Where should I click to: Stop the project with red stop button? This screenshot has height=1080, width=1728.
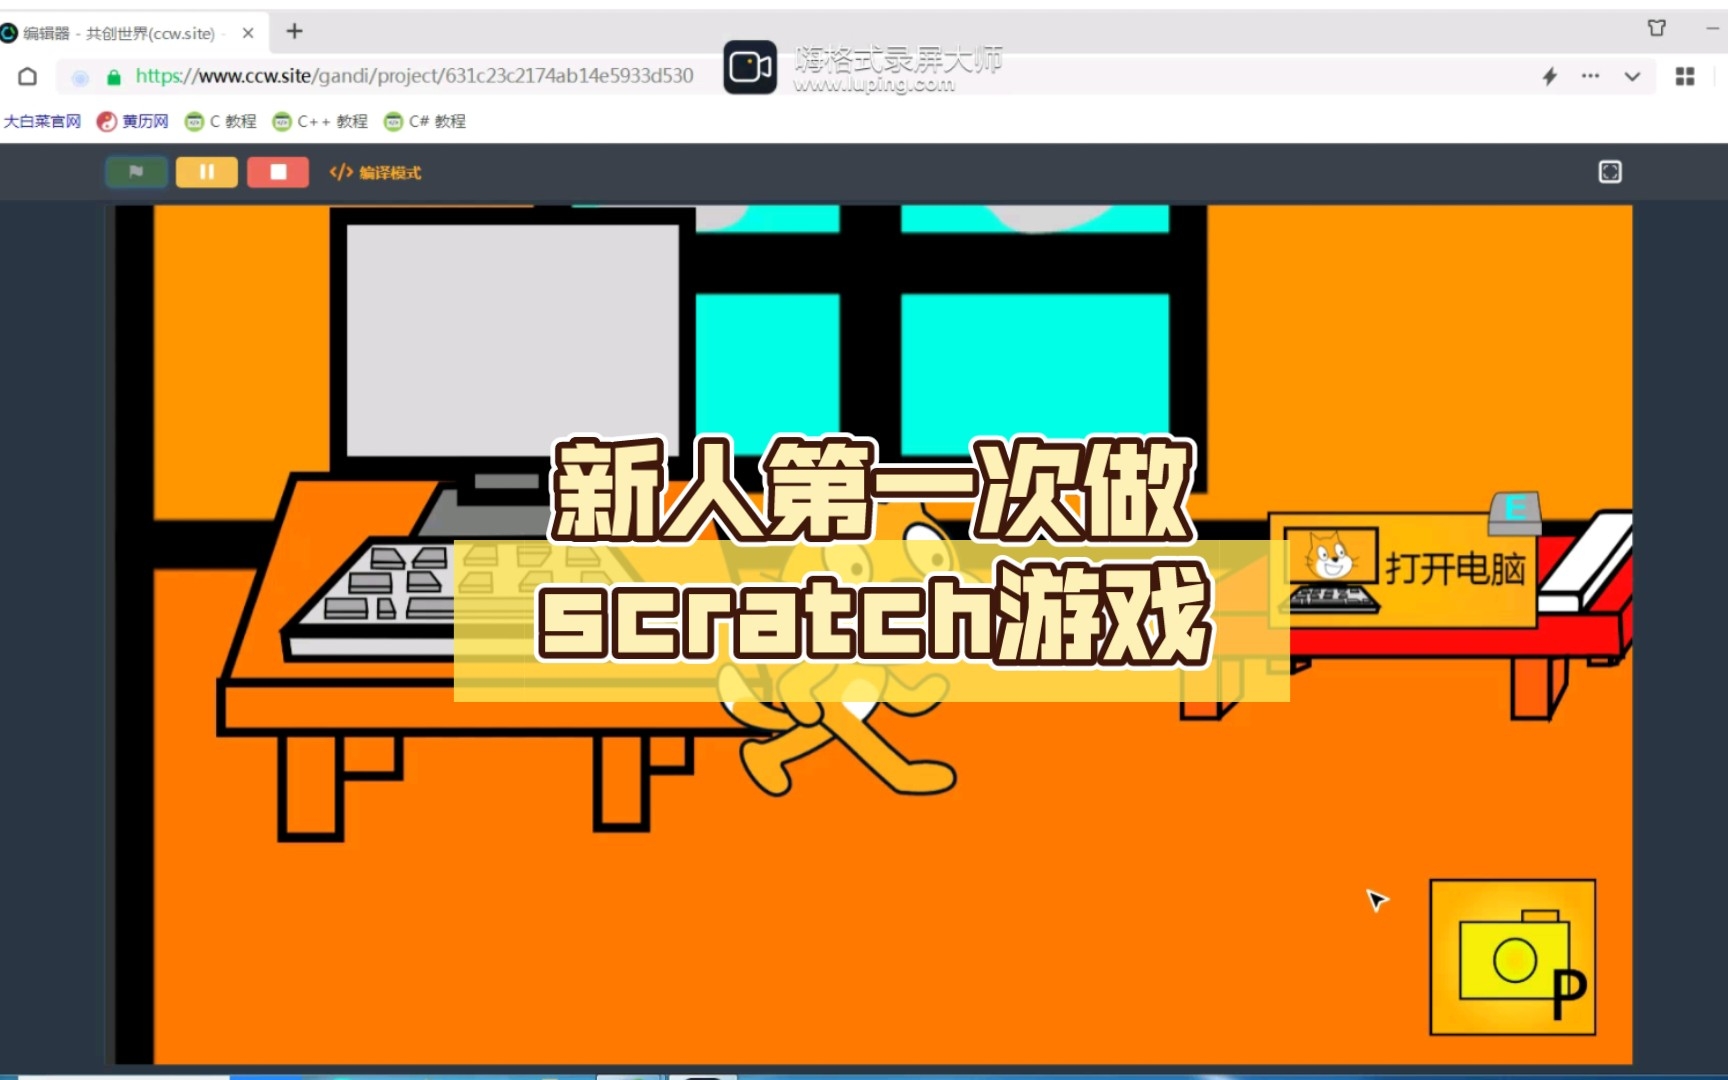[x=277, y=171]
